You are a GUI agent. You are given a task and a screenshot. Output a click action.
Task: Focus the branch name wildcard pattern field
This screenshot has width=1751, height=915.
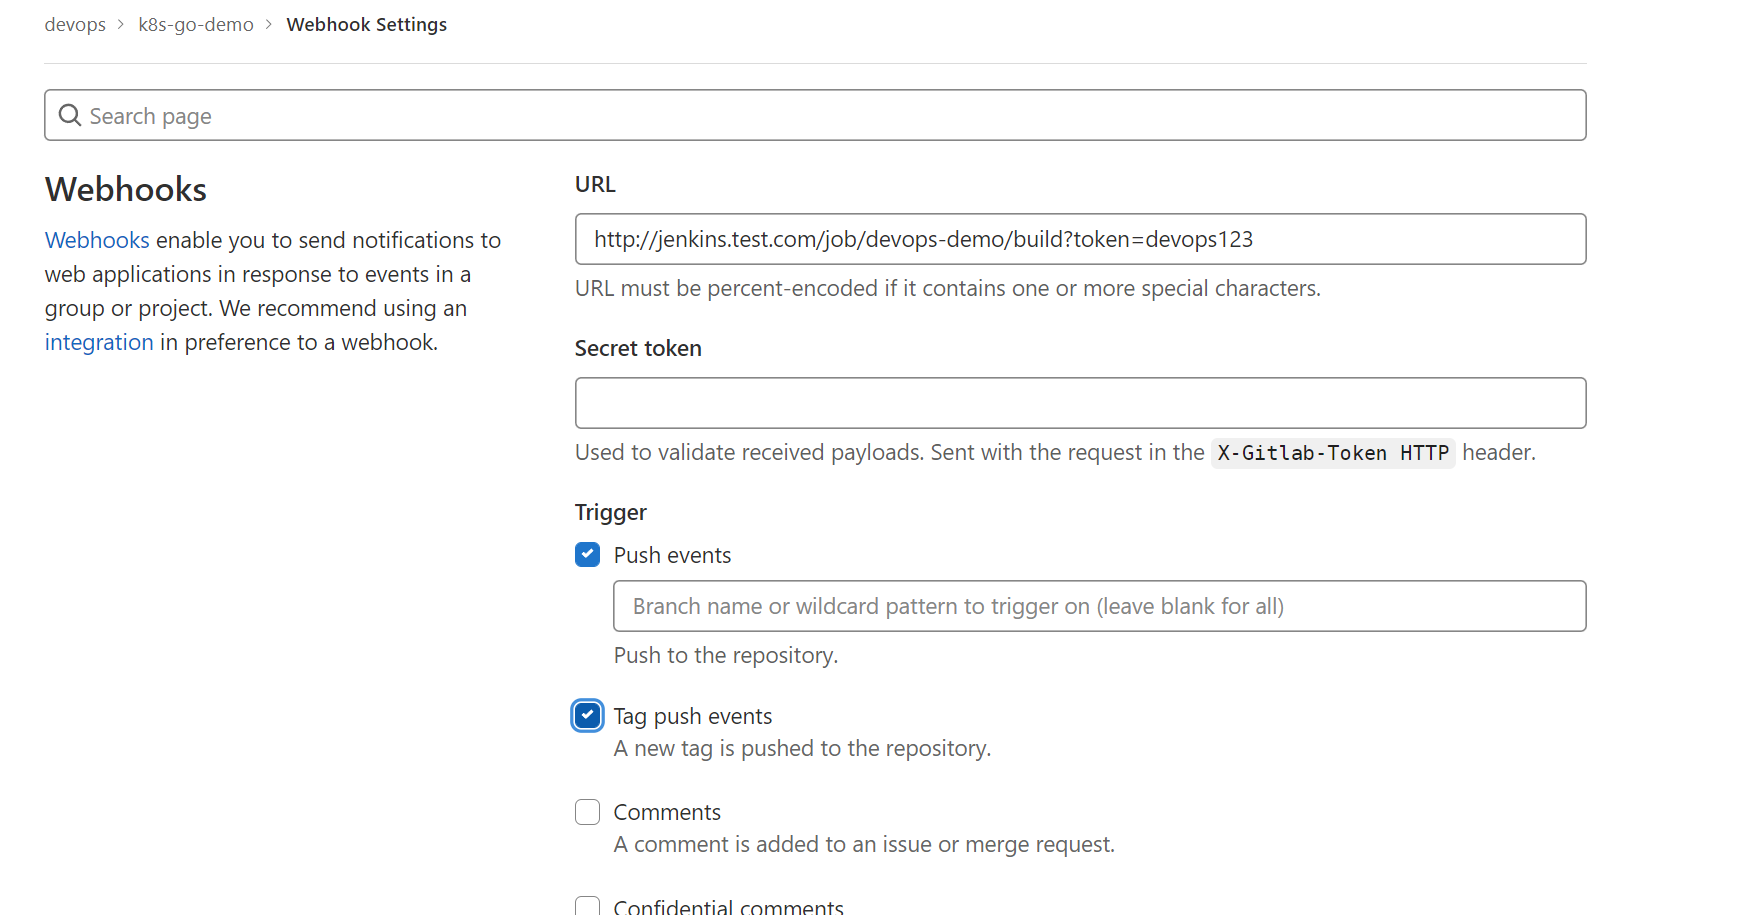coord(1099,606)
